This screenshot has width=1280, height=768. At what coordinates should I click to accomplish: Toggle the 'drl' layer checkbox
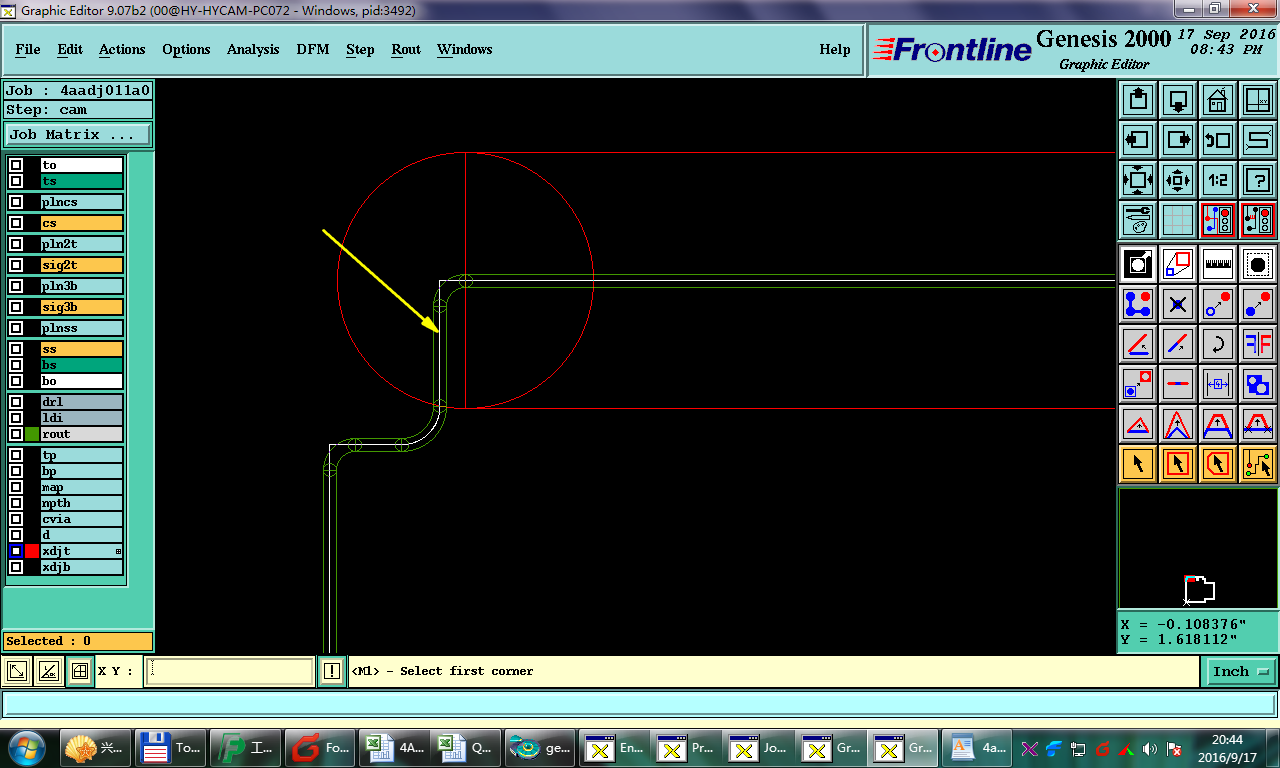tap(16, 402)
